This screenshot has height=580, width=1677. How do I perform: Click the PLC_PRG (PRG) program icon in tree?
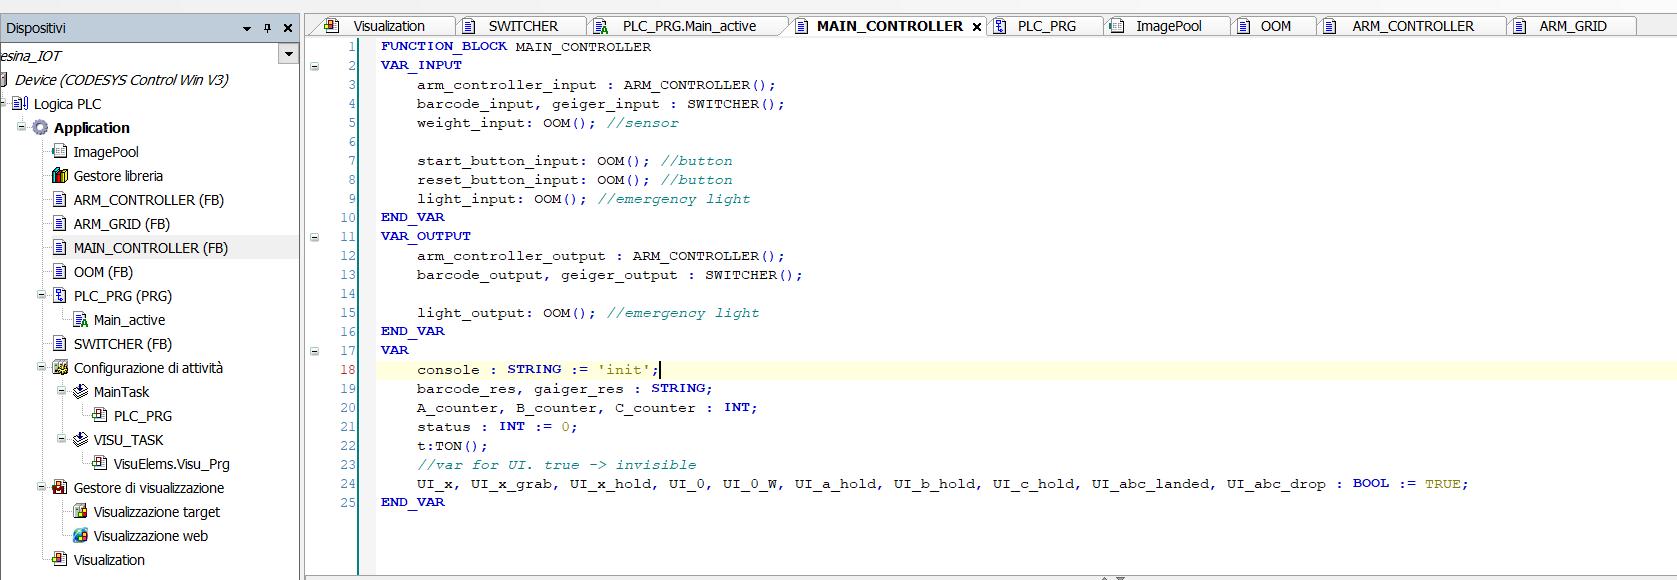(60, 295)
